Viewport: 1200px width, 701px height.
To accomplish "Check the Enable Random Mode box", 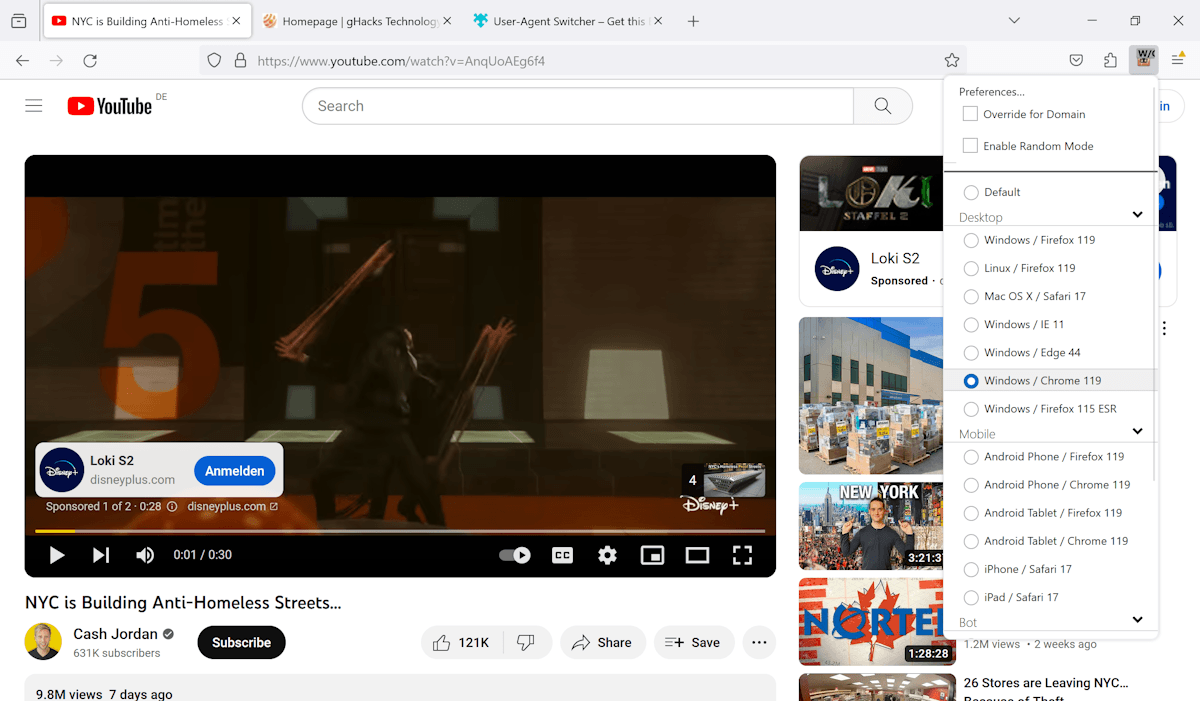I will pyautogui.click(x=970, y=146).
